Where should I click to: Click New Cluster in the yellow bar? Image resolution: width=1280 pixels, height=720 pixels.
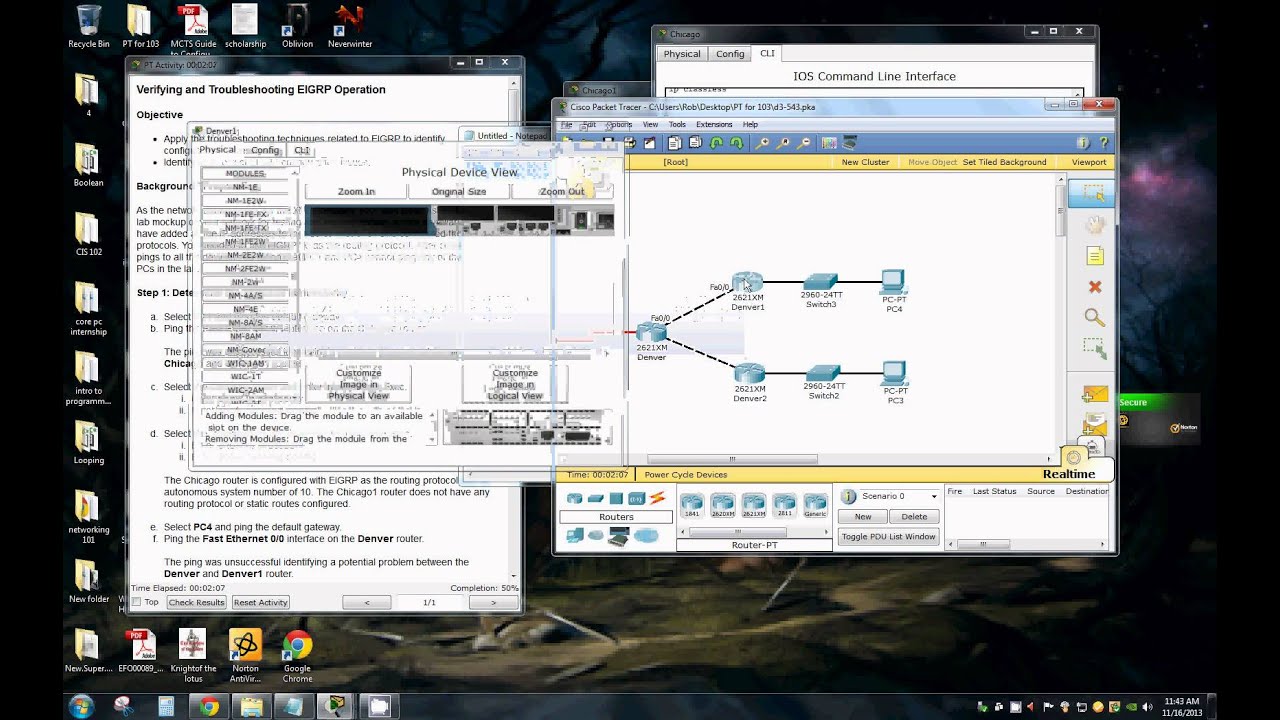click(x=865, y=162)
